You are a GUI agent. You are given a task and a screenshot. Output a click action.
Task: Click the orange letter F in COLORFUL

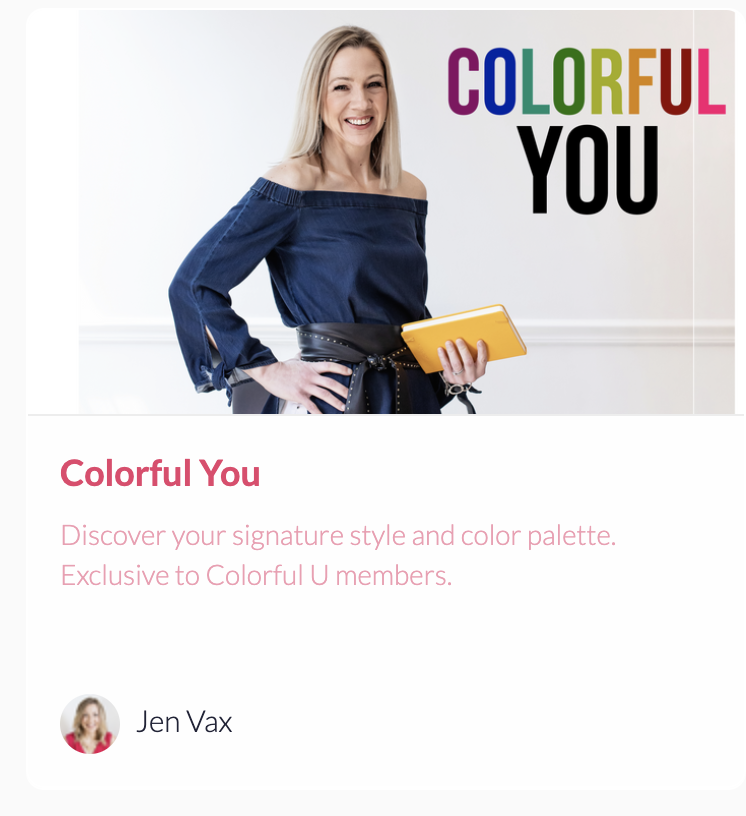[641, 82]
